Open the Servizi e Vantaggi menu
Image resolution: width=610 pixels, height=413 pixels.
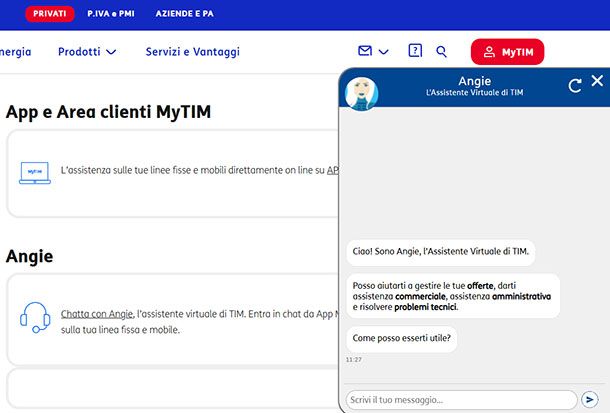(192, 52)
